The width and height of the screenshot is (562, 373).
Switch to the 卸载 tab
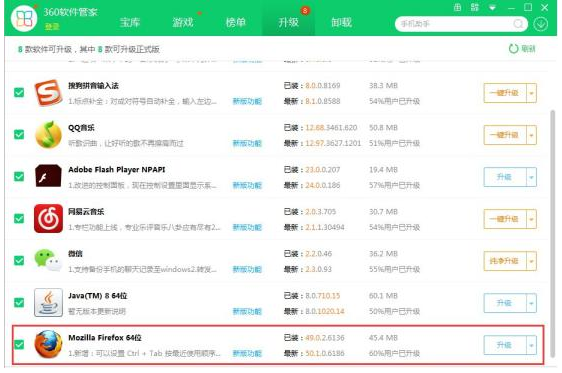[x=341, y=22]
